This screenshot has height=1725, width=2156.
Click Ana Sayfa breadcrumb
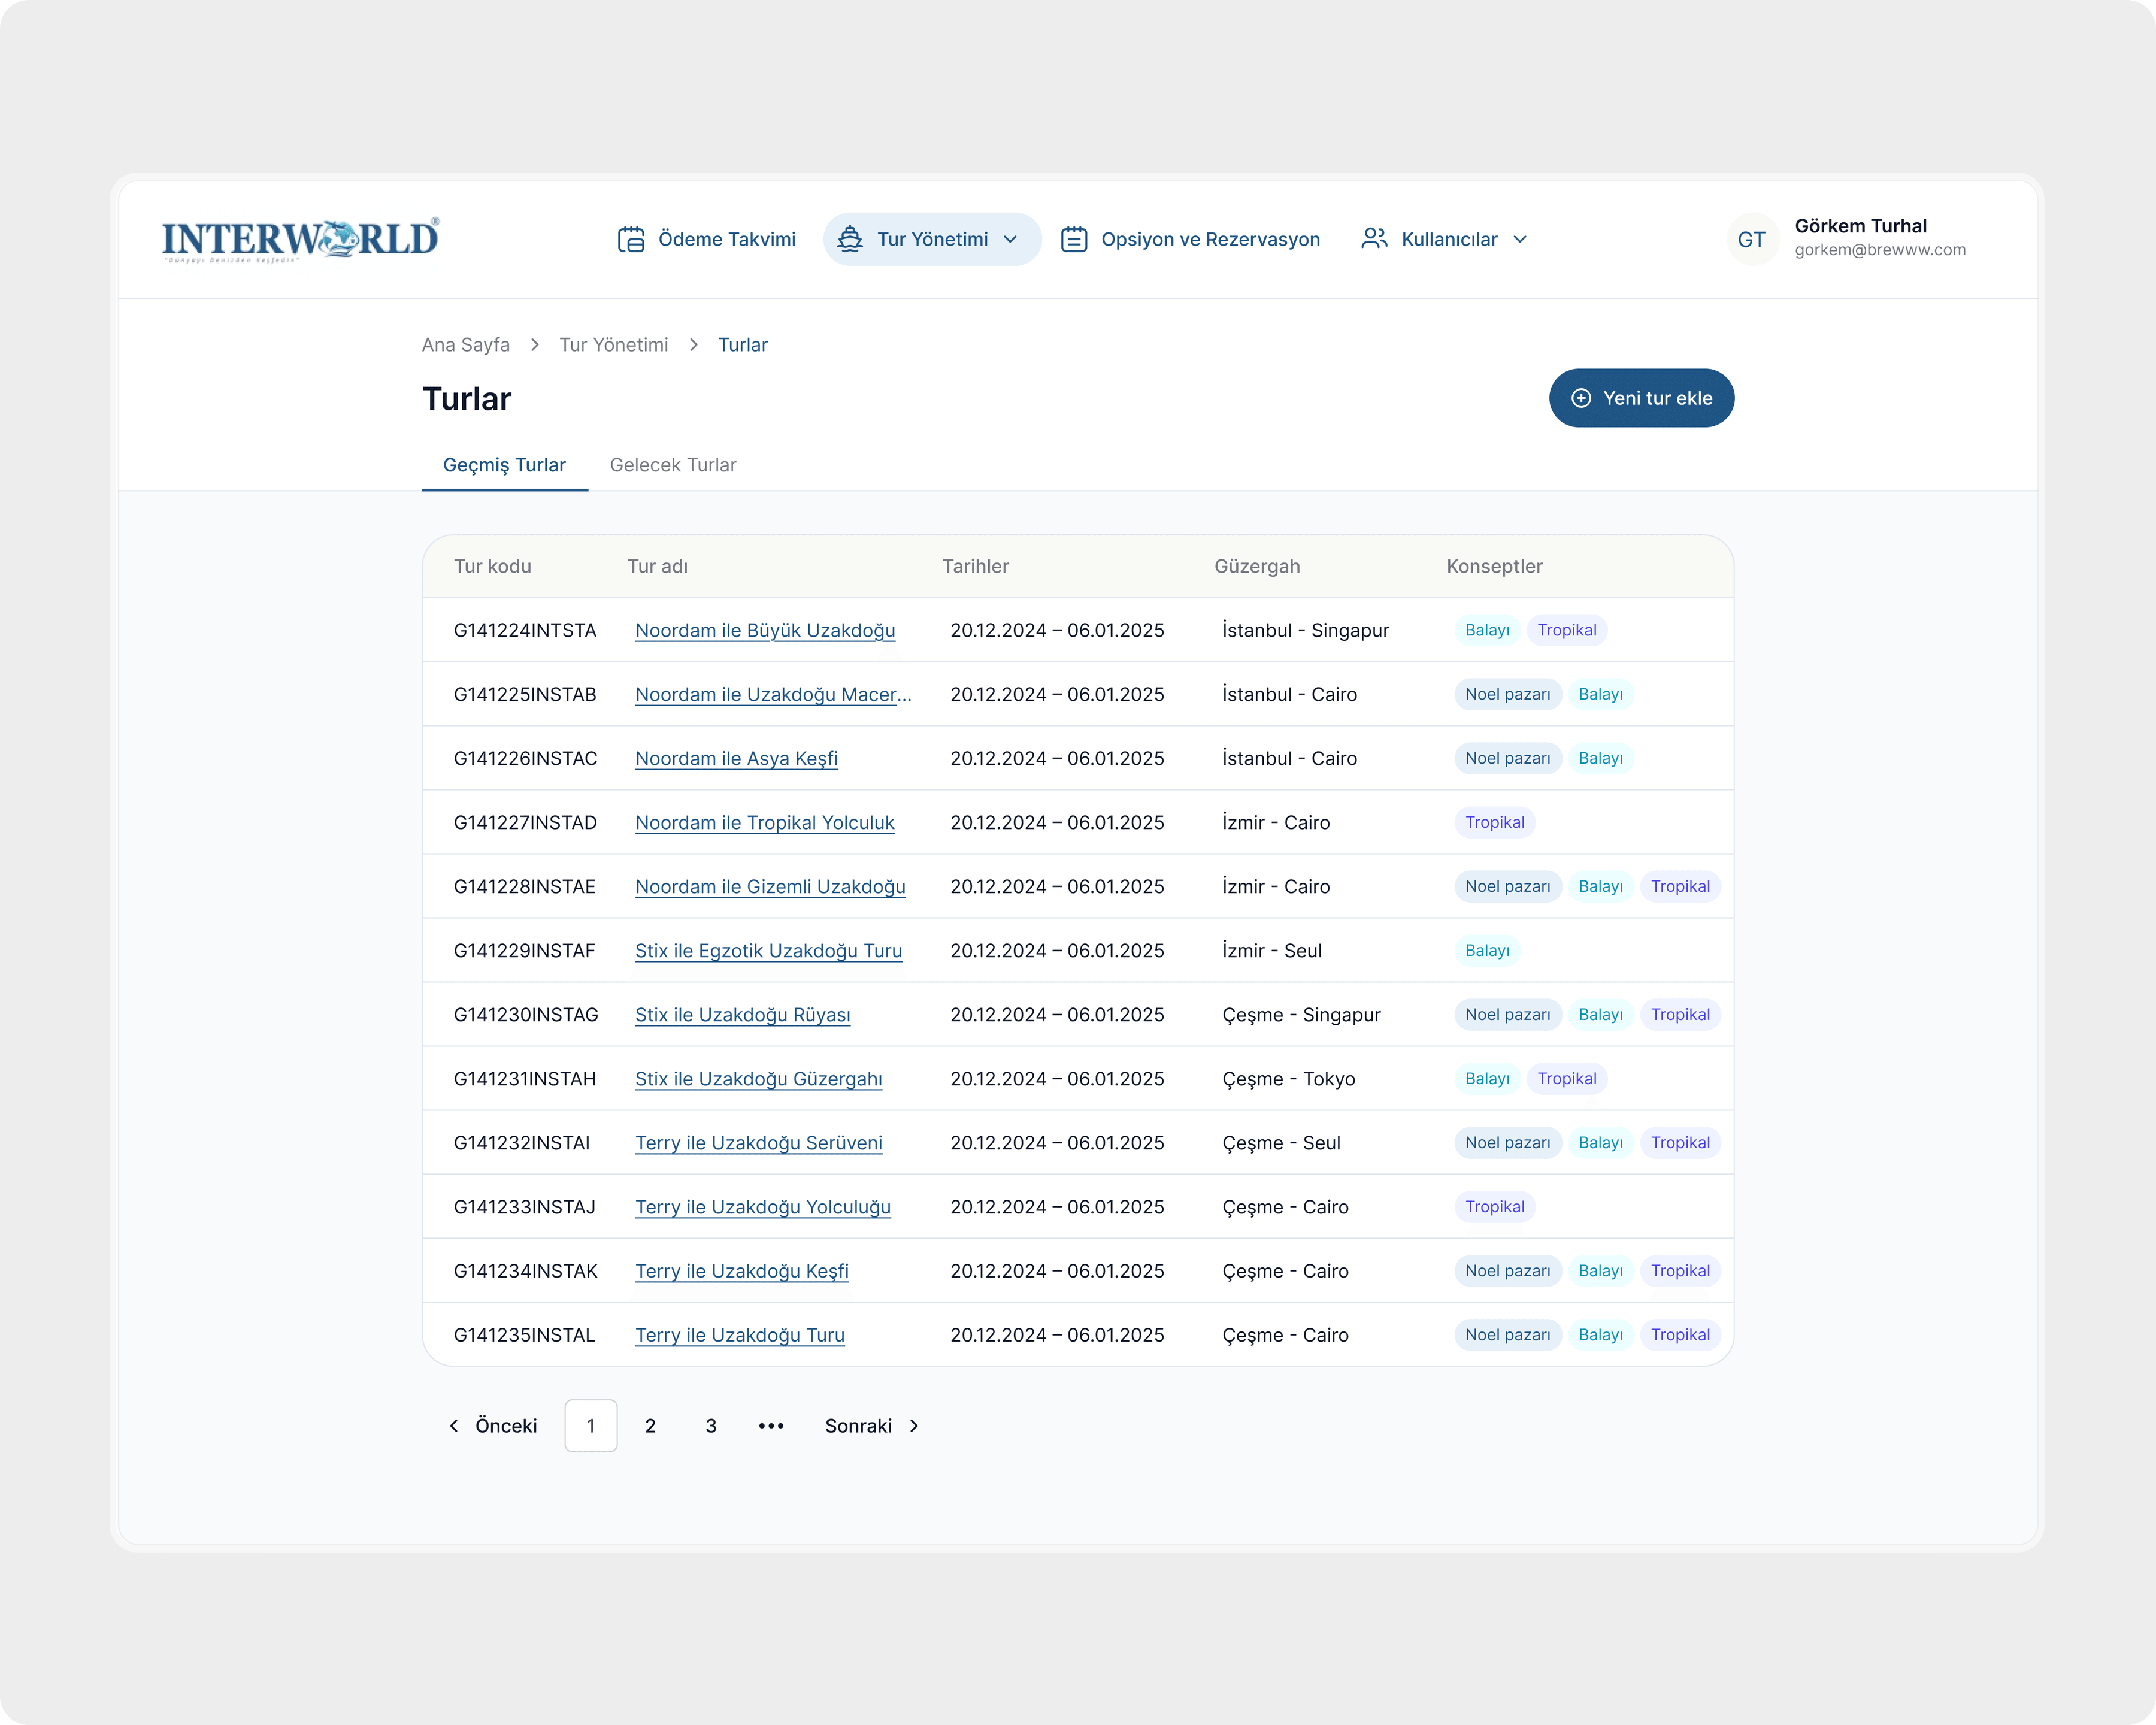pos(465,345)
